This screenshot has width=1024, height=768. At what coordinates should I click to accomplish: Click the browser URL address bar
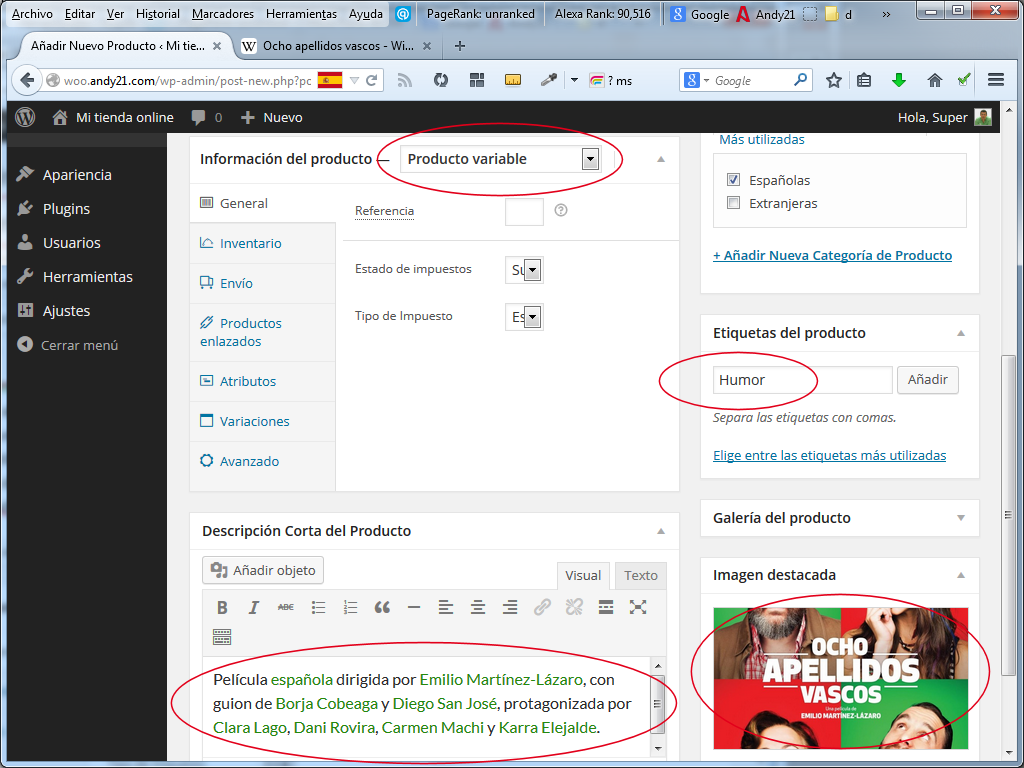coord(186,80)
